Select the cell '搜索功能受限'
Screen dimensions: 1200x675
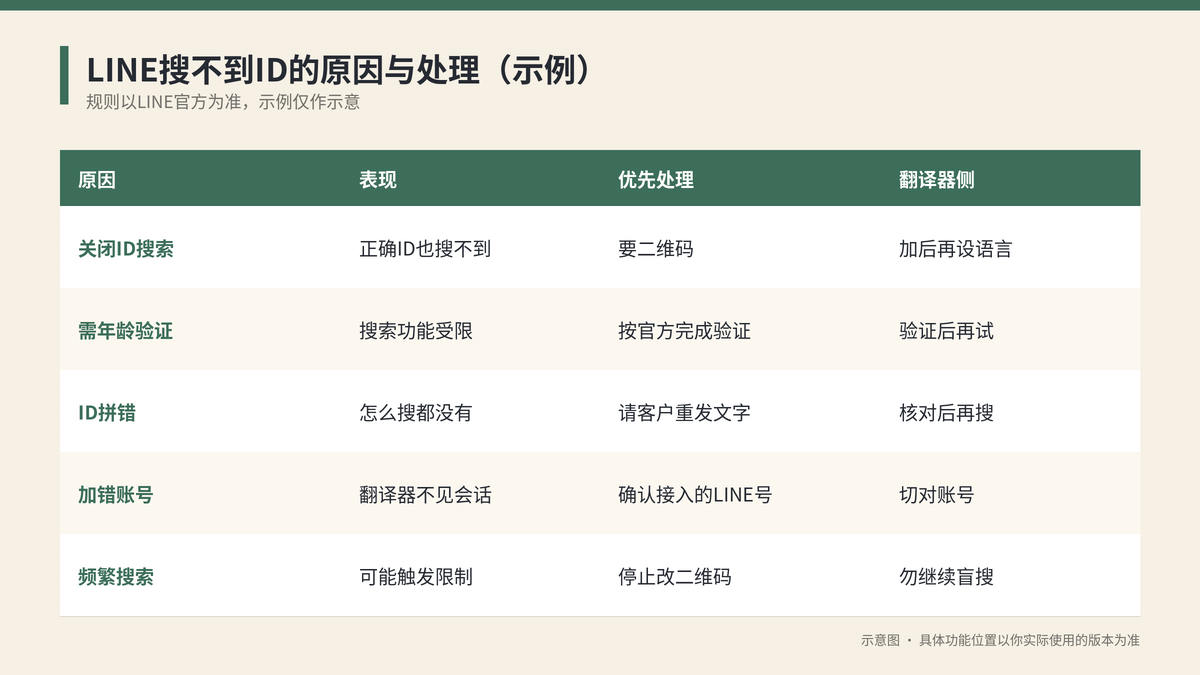pyautogui.click(x=416, y=331)
